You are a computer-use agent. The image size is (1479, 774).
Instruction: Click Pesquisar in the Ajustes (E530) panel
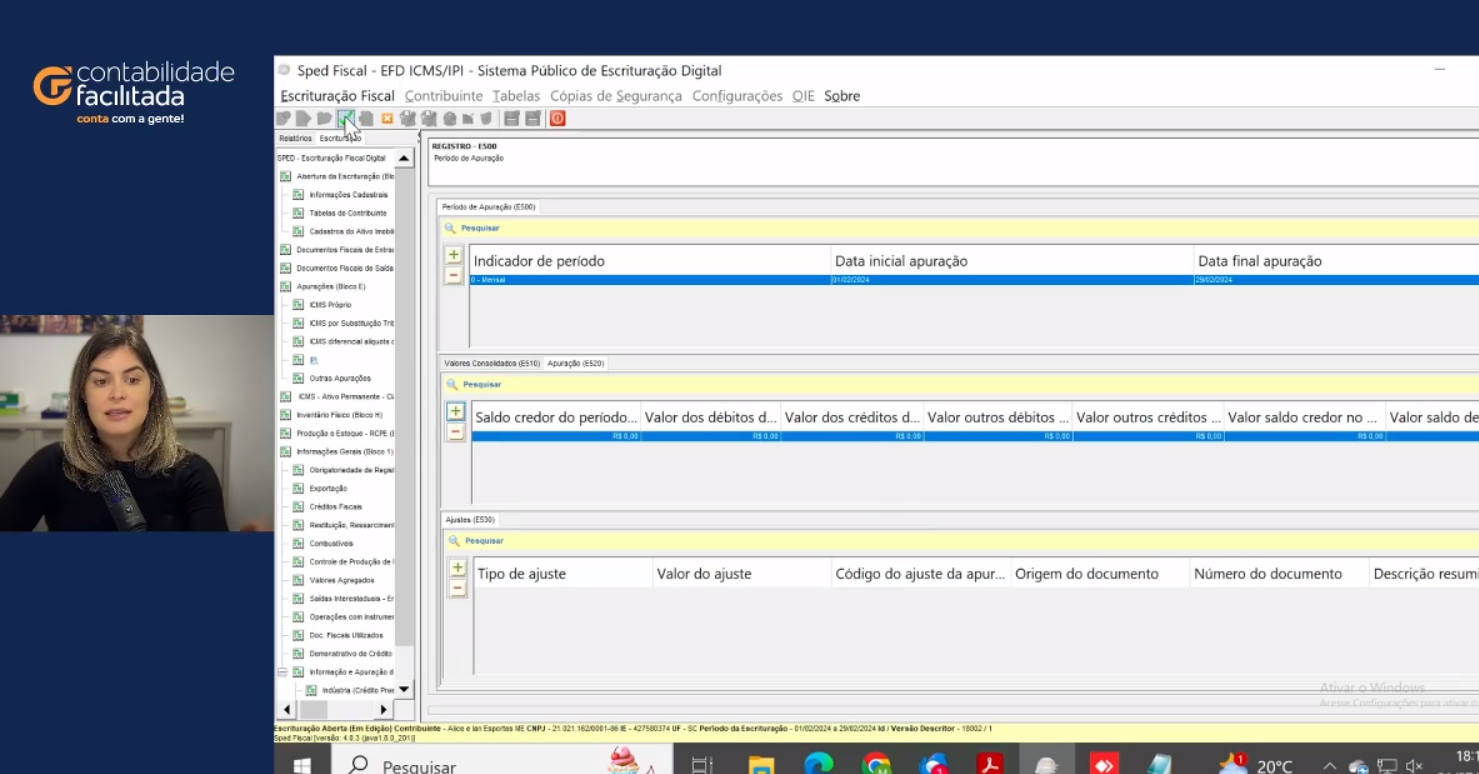pos(484,541)
